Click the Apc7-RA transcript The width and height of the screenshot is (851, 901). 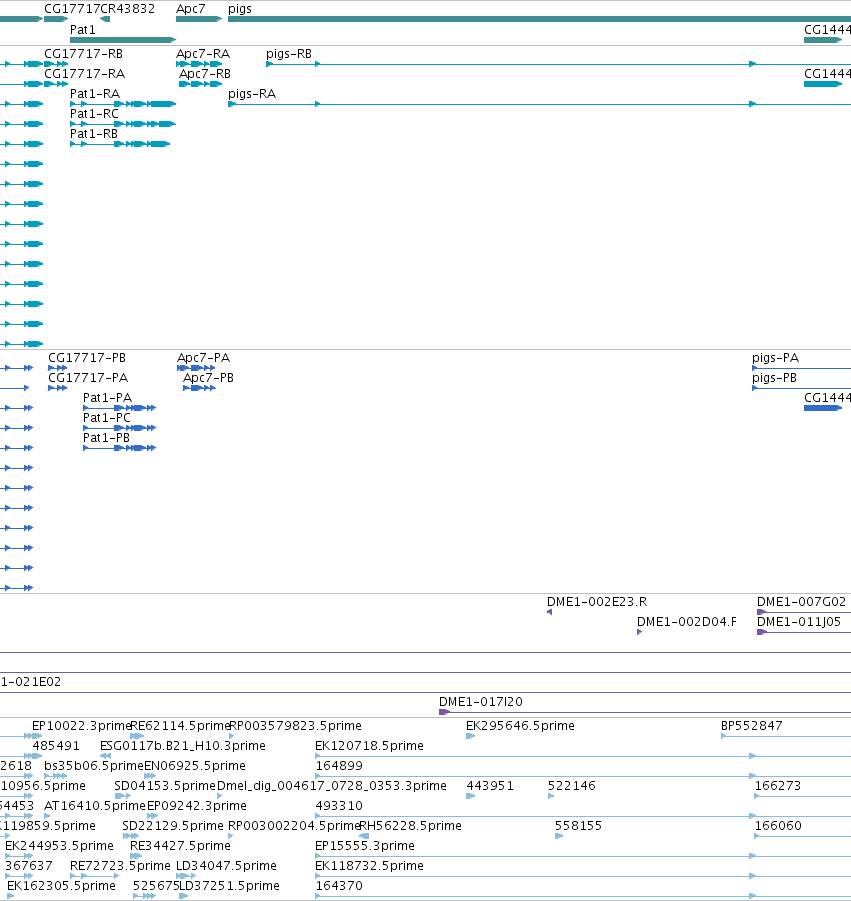199,64
